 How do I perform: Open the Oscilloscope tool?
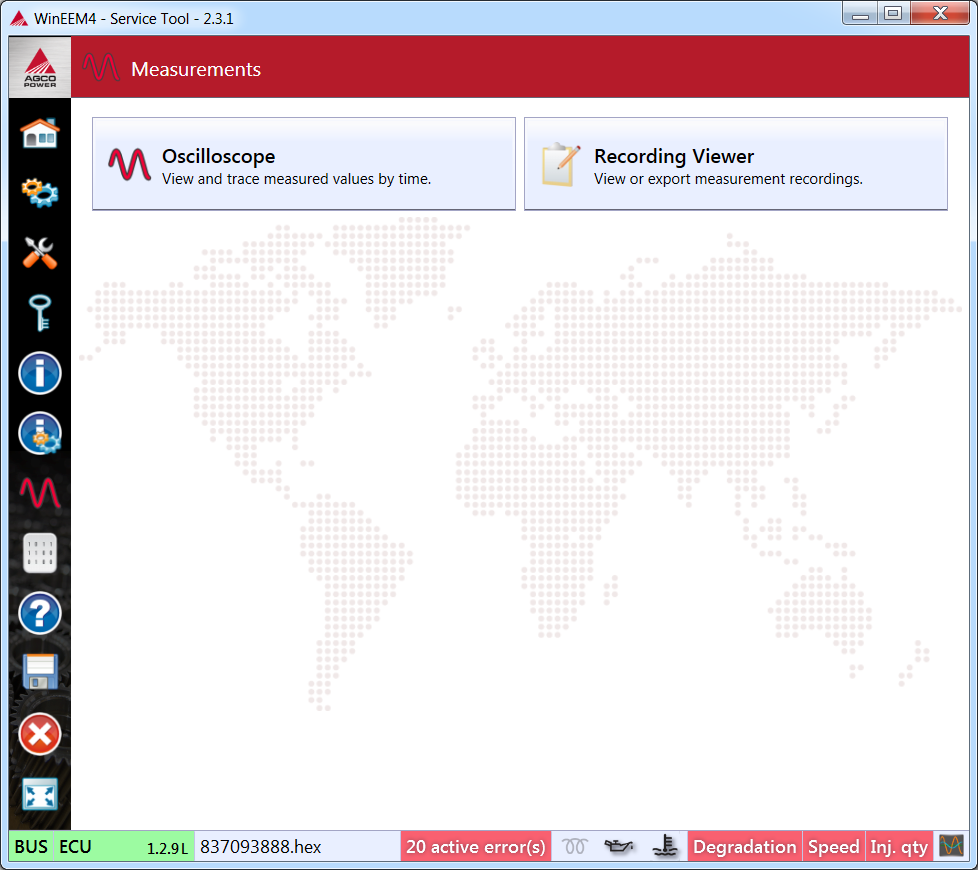pos(303,164)
